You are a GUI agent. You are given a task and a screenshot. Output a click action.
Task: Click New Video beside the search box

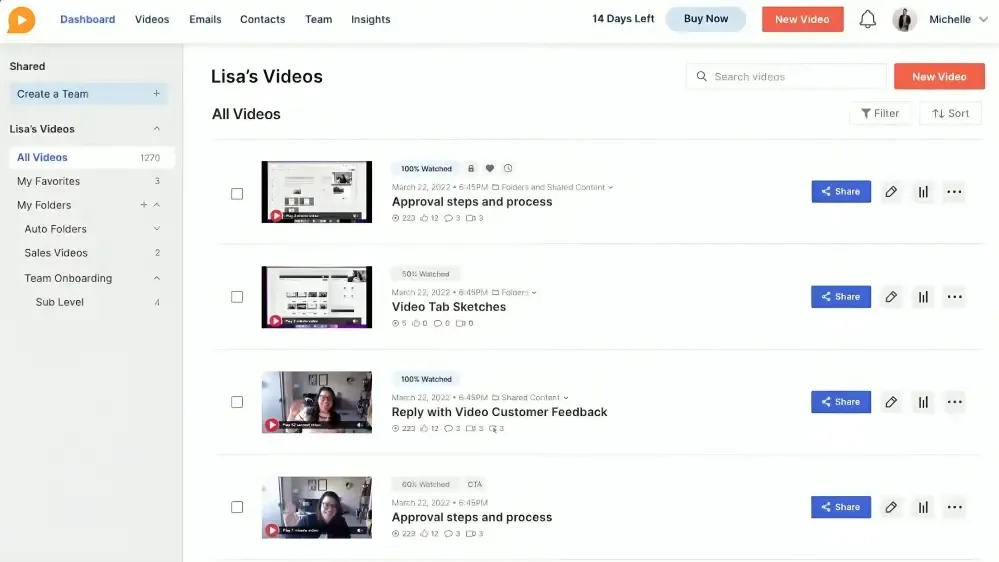(939, 76)
